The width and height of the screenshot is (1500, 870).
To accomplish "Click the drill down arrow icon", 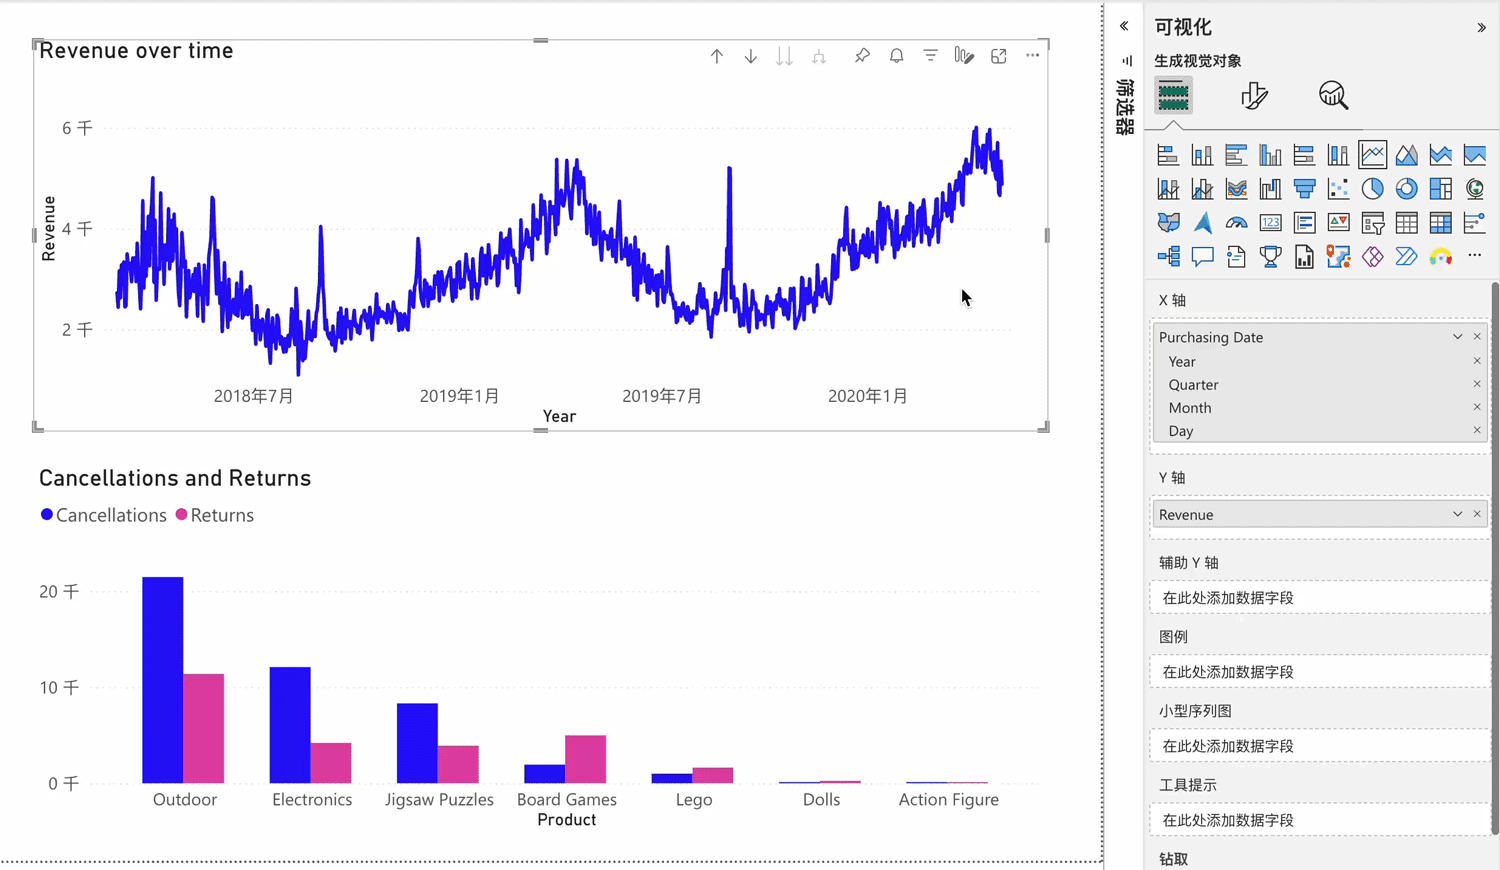I will tap(750, 57).
